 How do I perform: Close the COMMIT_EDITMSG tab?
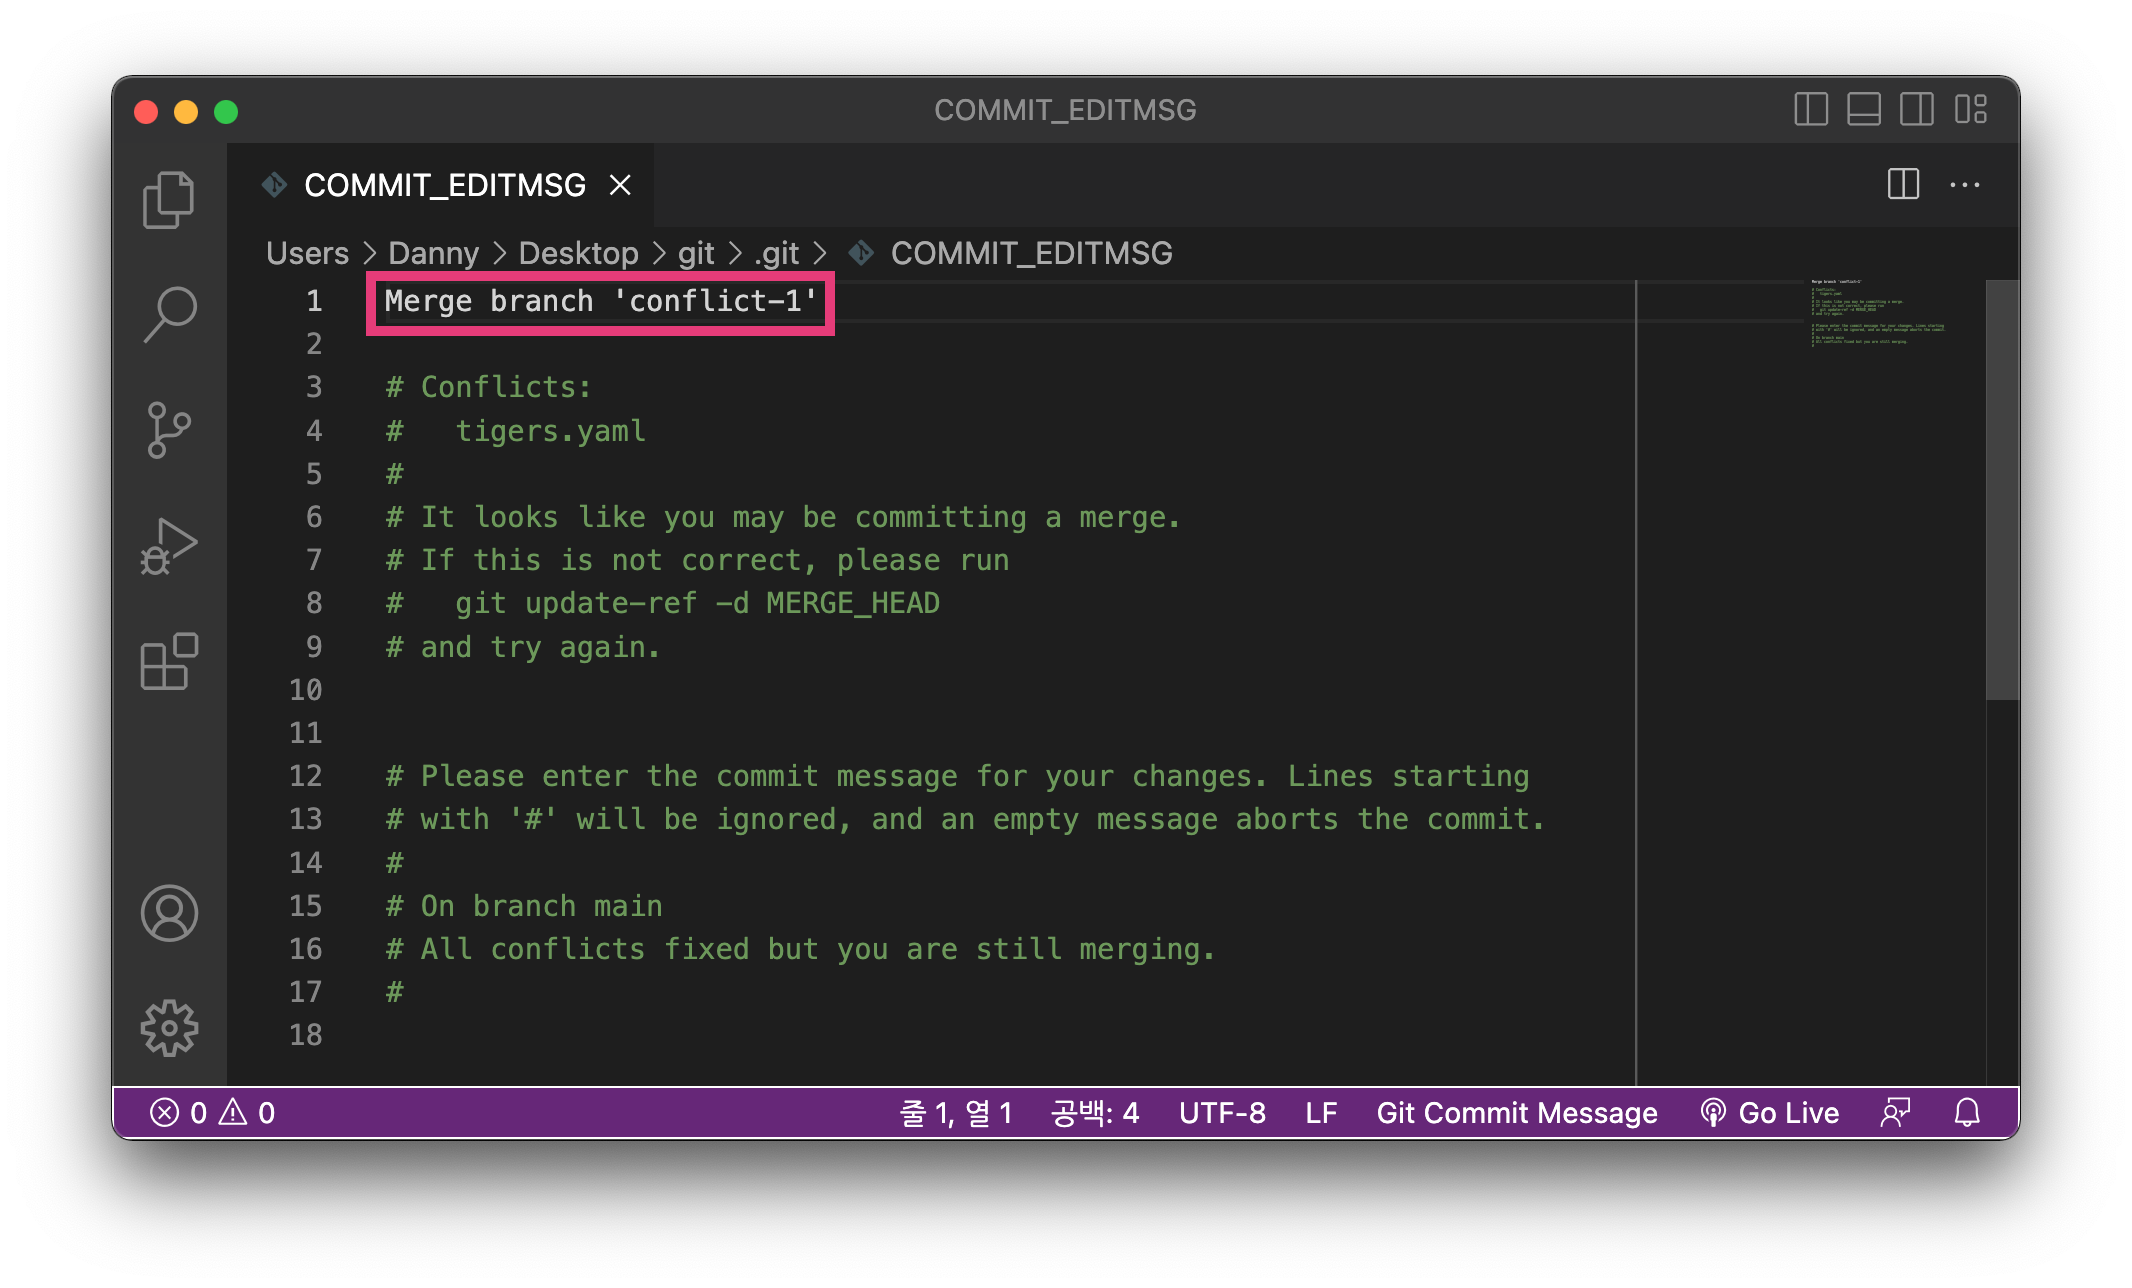tap(620, 185)
